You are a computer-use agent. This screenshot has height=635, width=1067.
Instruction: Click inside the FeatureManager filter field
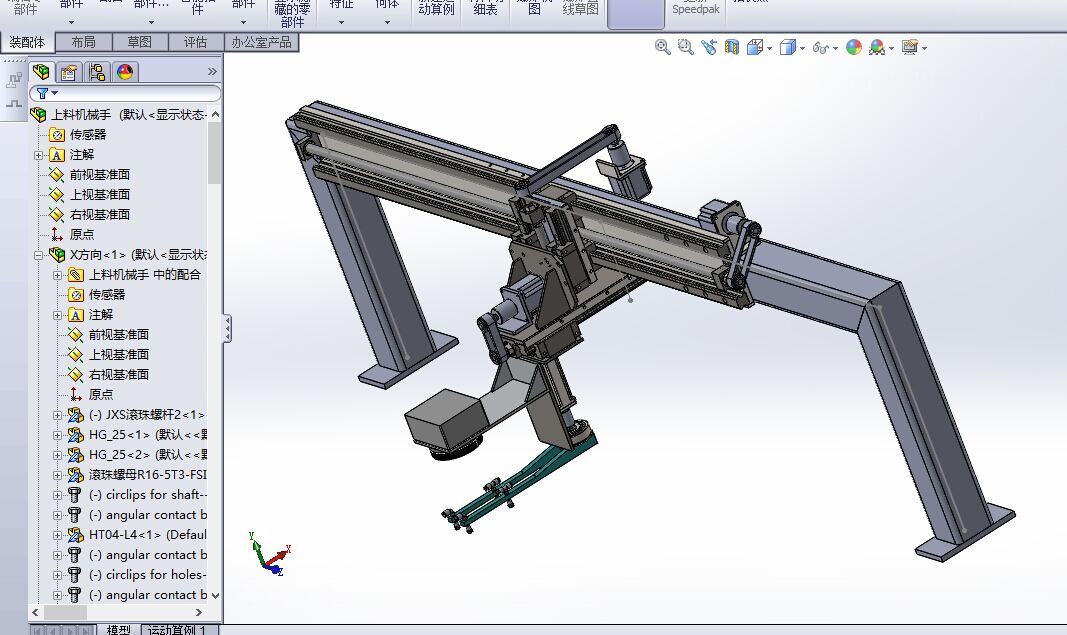[x=125, y=93]
